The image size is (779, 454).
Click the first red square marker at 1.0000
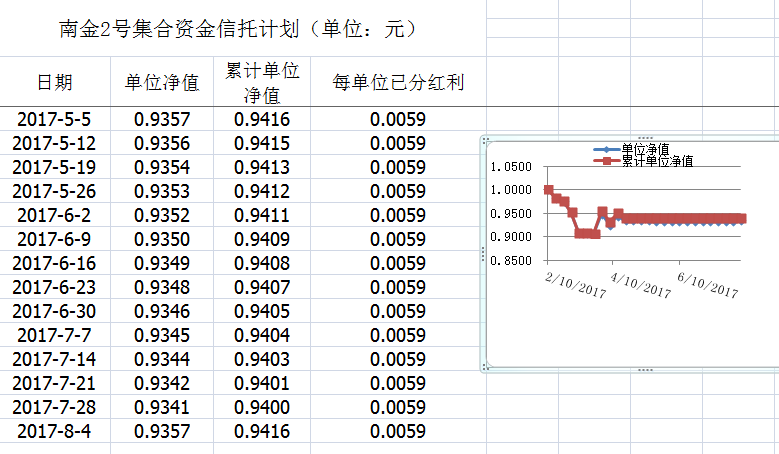[548, 190]
